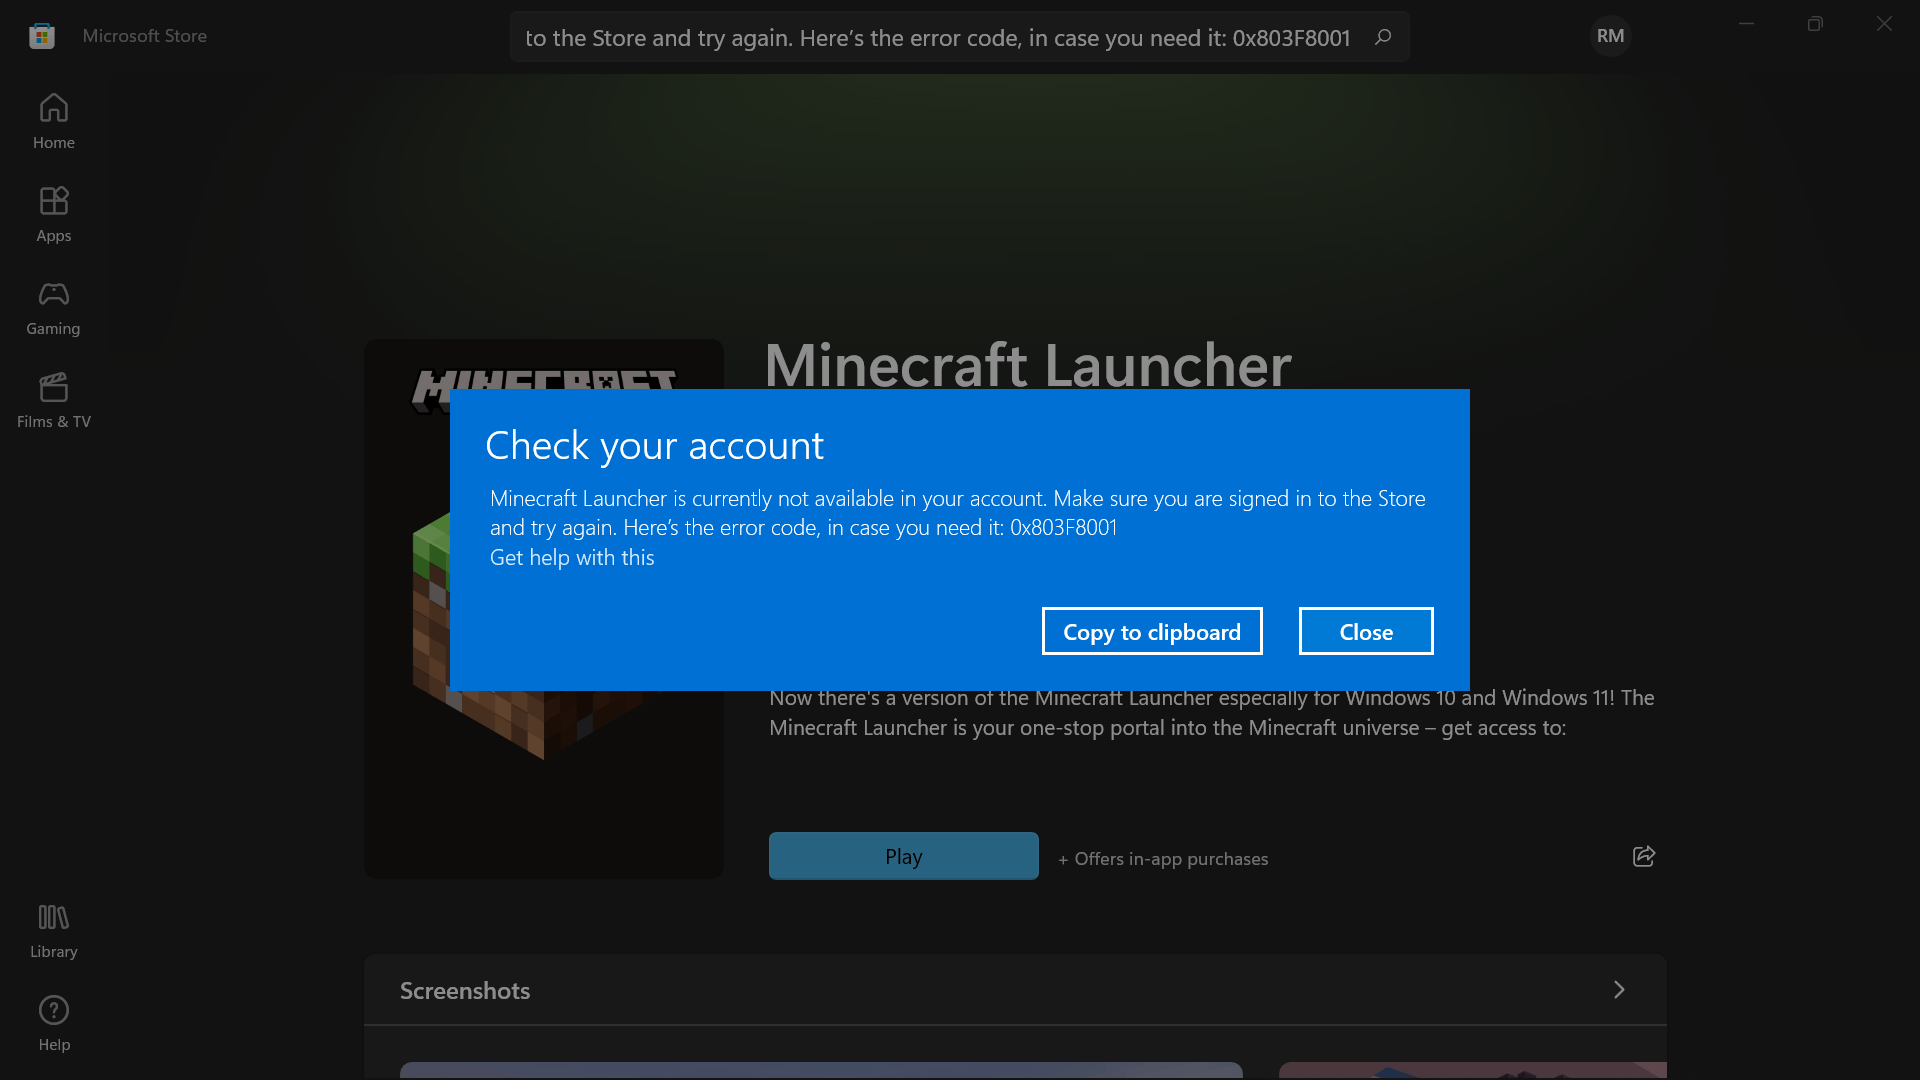Viewport: 1920px width, 1080px height.
Task: Click the search input field
Action: [x=961, y=36]
